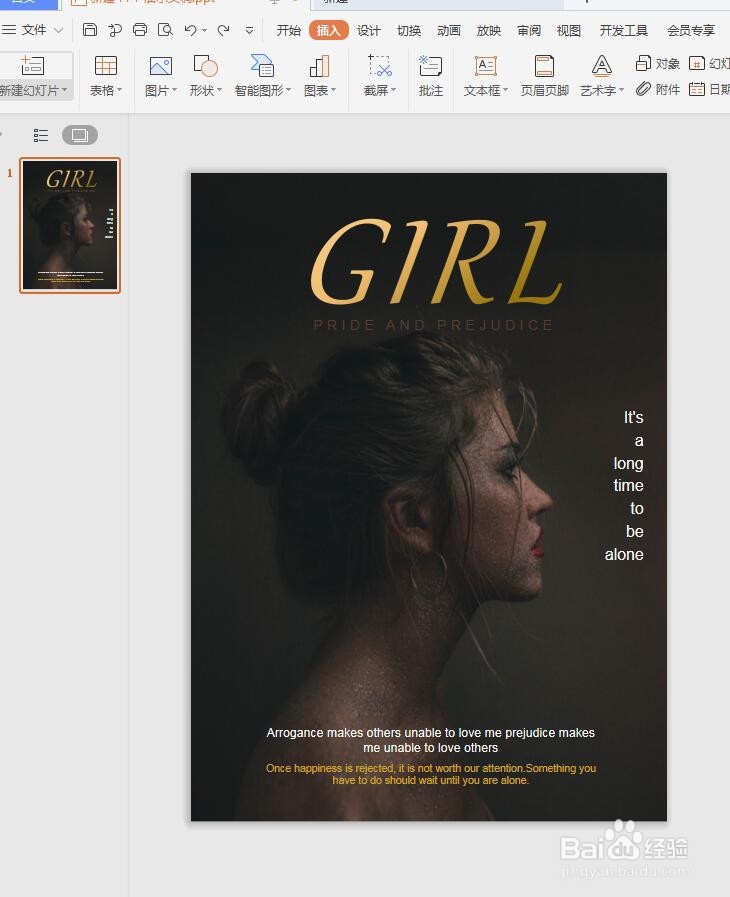The image size is (730, 897).
Task: Expand the 图片 dropdown label
Action: [x=161, y=90]
